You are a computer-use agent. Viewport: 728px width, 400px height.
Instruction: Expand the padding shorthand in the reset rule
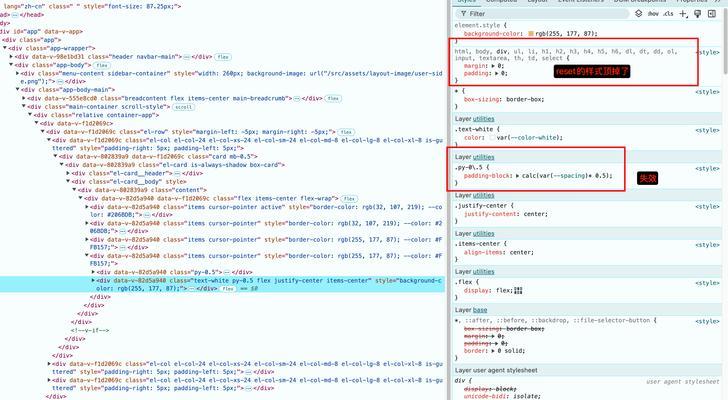coord(497,73)
